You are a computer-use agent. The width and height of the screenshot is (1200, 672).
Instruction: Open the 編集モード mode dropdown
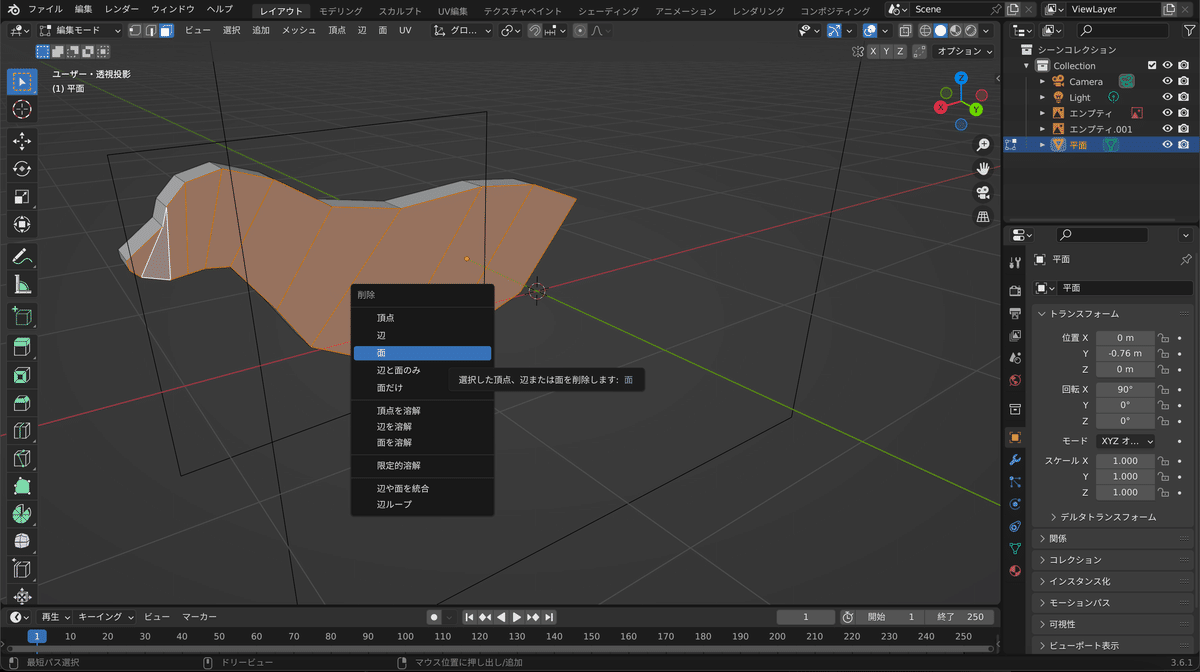coord(79,30)
